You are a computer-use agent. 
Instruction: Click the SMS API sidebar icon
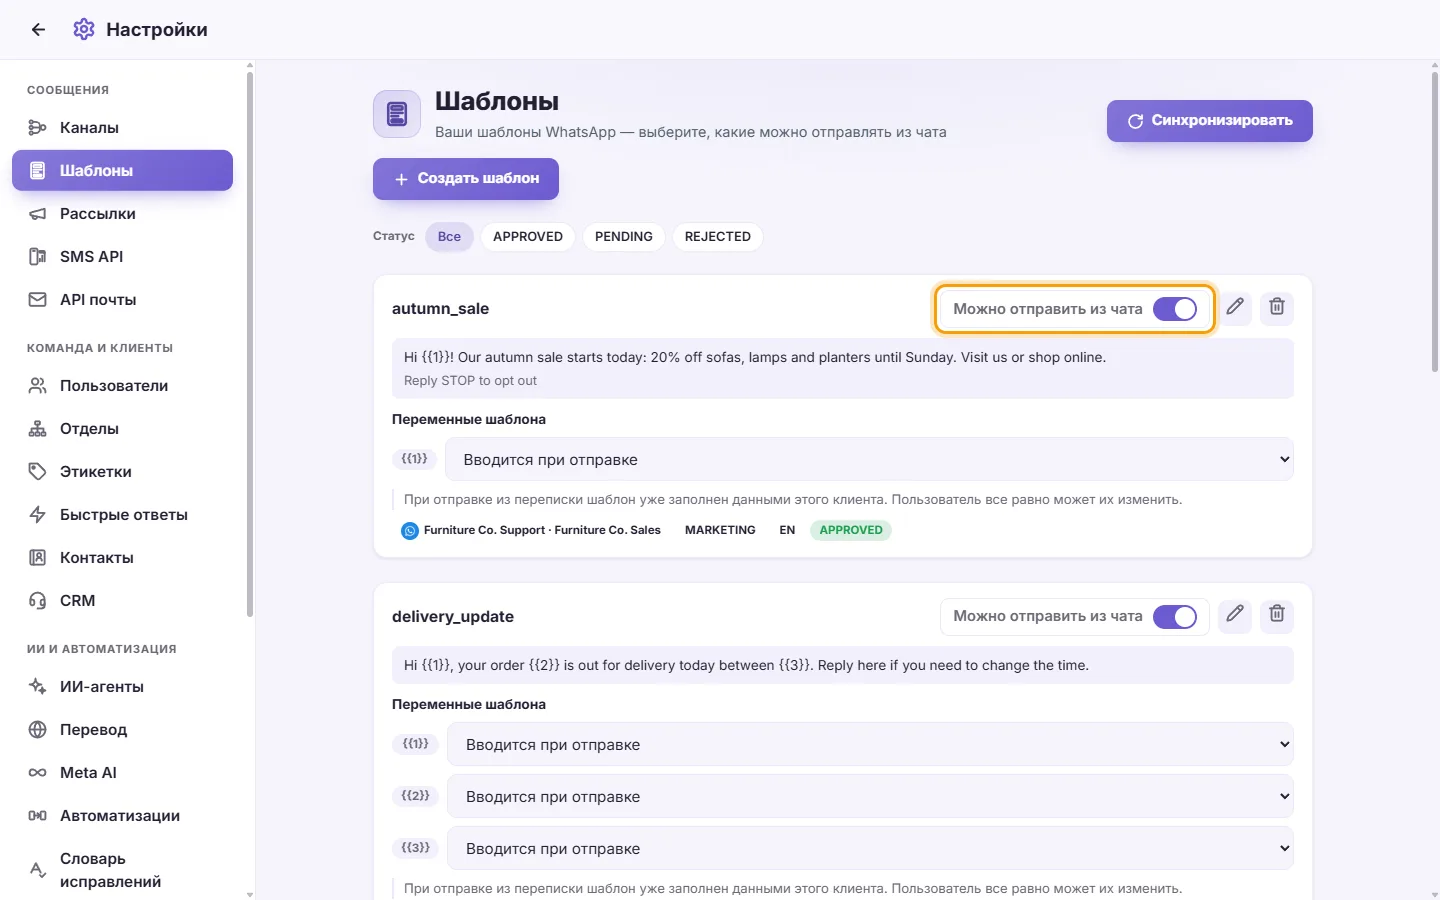coord(37,257)
